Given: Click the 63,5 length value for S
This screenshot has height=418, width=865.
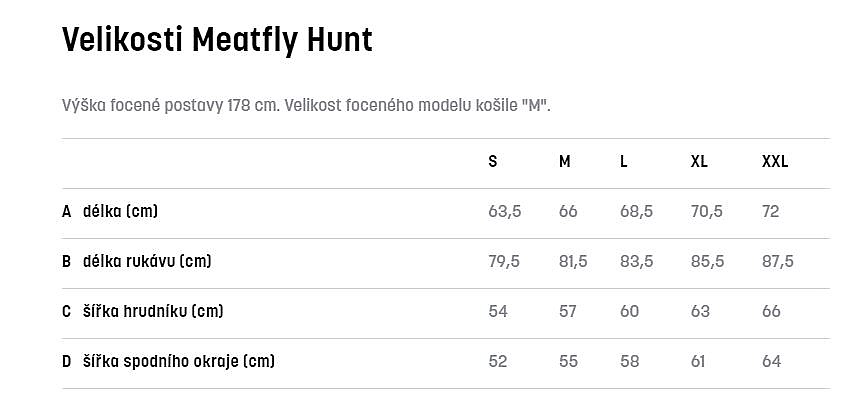Looking at the screenshot, I should 504,212.
